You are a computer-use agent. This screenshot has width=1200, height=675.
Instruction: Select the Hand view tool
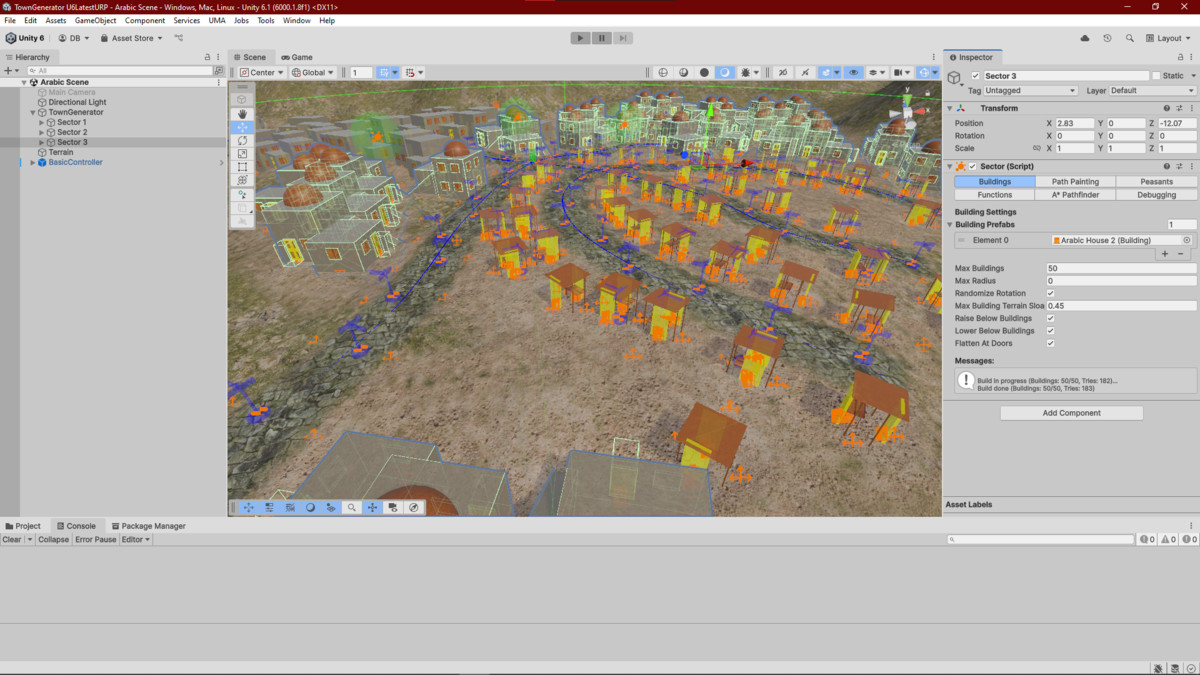242,114
